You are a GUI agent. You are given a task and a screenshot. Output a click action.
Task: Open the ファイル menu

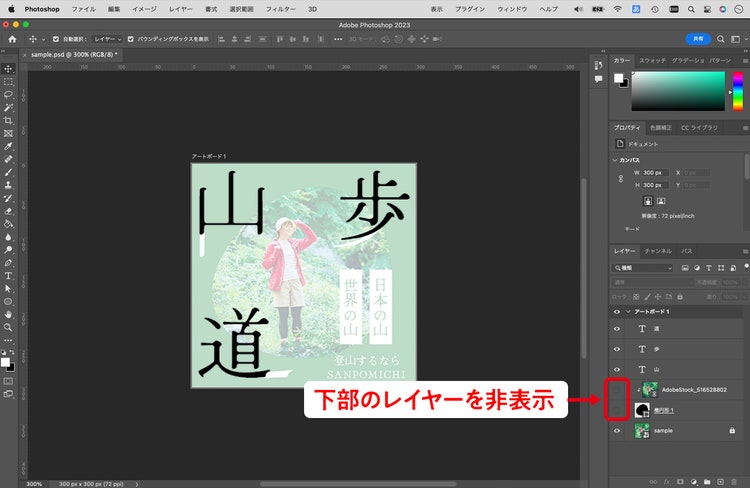click(84, 9)
